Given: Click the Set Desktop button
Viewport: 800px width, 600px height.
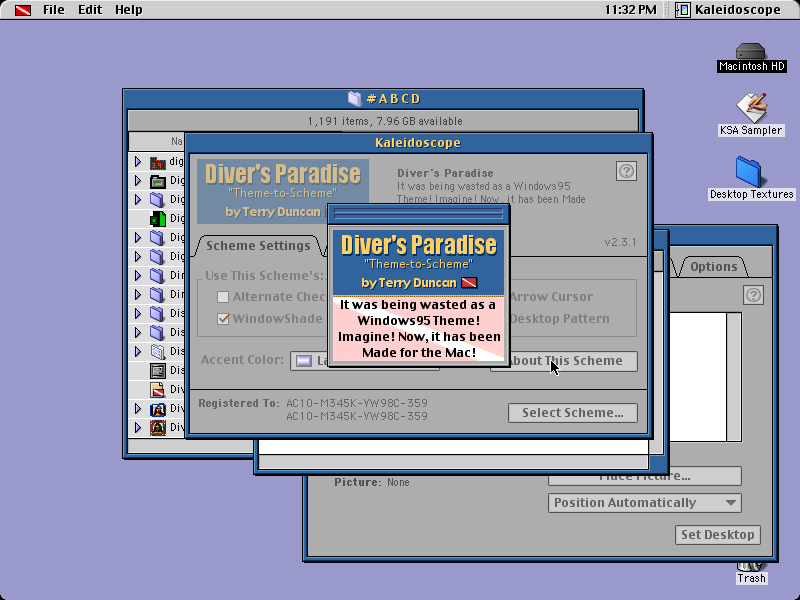Looking at the screenshot, I should (718, 535).
